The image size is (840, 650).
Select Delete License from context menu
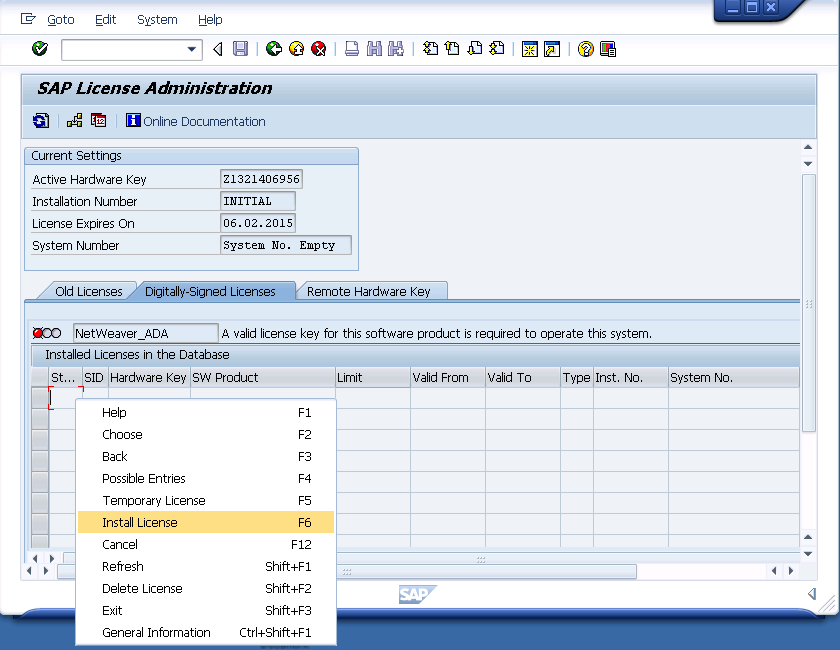click(x=206, y=588)
